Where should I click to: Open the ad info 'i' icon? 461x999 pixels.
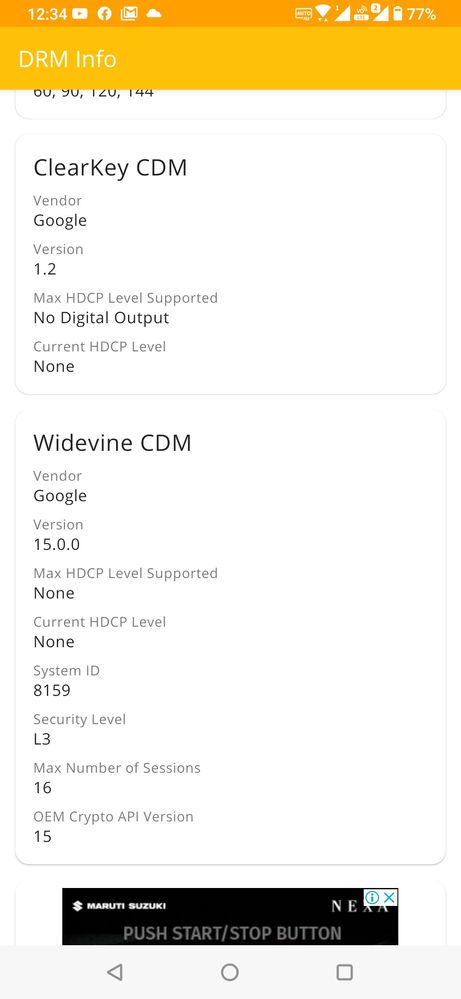[372, 897]
